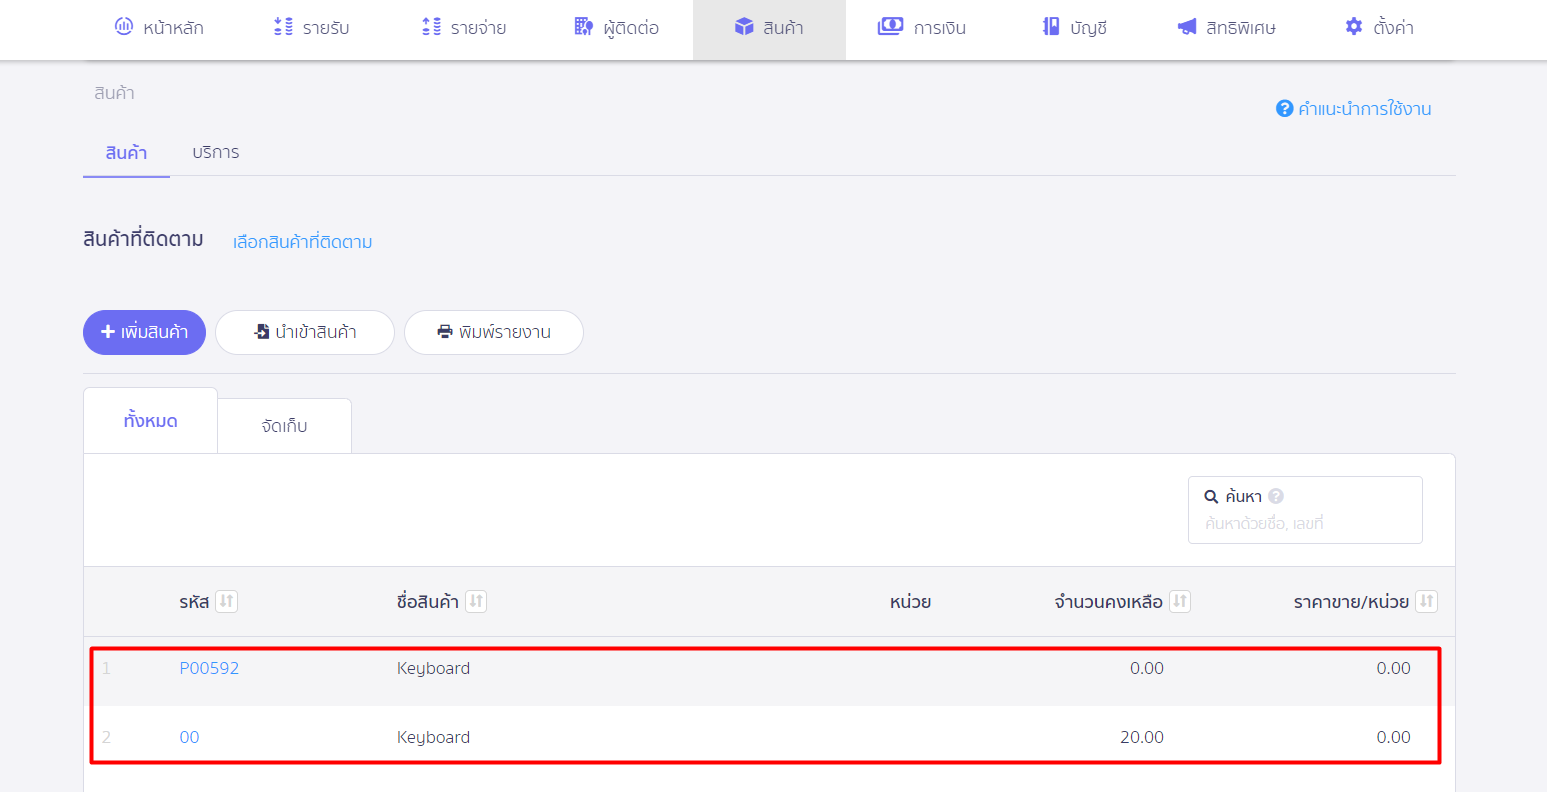Click the help icon next to ค้นหา

[1276, 496]
